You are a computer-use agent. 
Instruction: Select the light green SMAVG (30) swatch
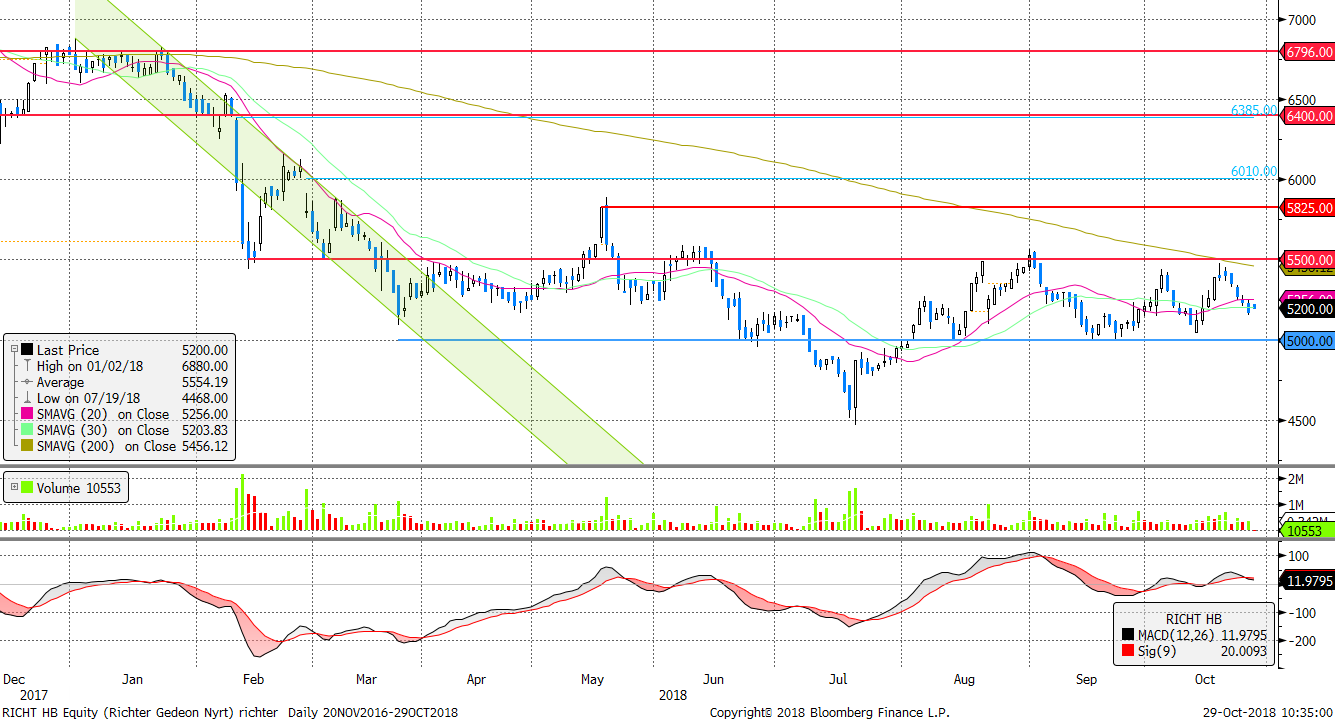(x=27, y=430)
